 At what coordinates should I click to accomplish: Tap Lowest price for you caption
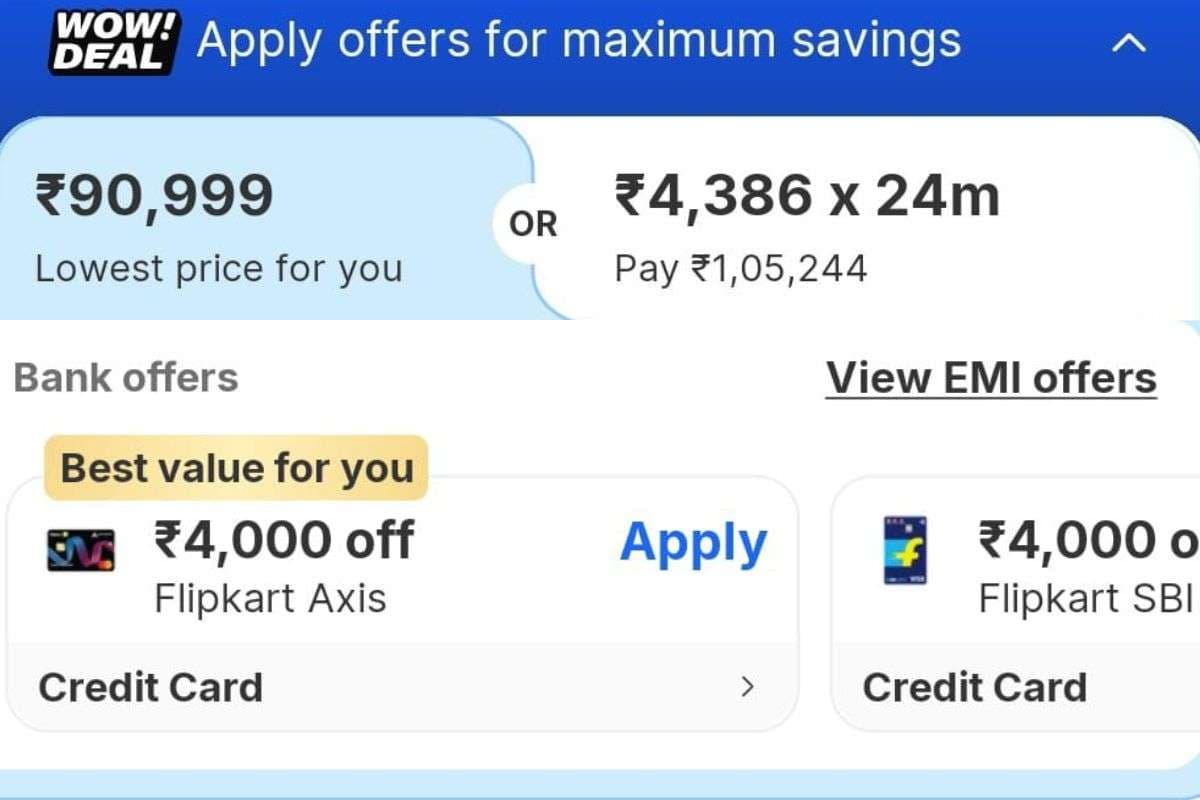(x=219, y=269)
